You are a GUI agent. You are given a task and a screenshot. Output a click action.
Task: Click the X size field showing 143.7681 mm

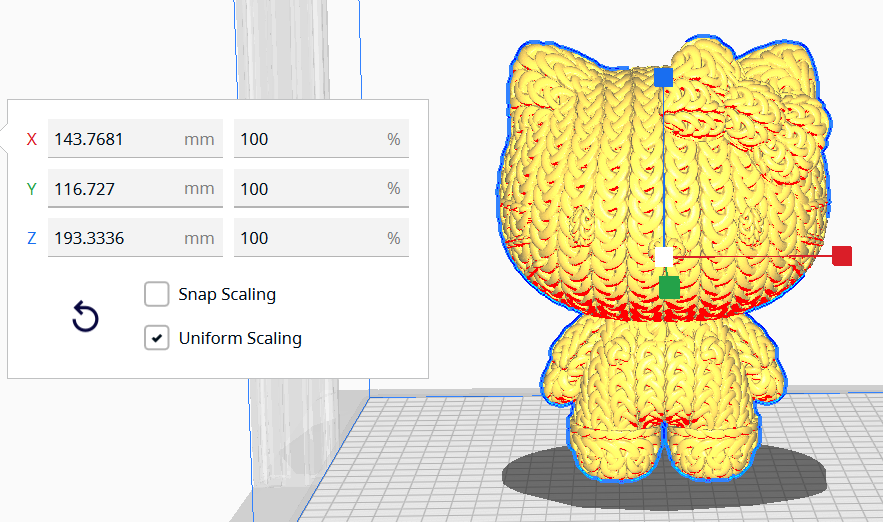135,139
